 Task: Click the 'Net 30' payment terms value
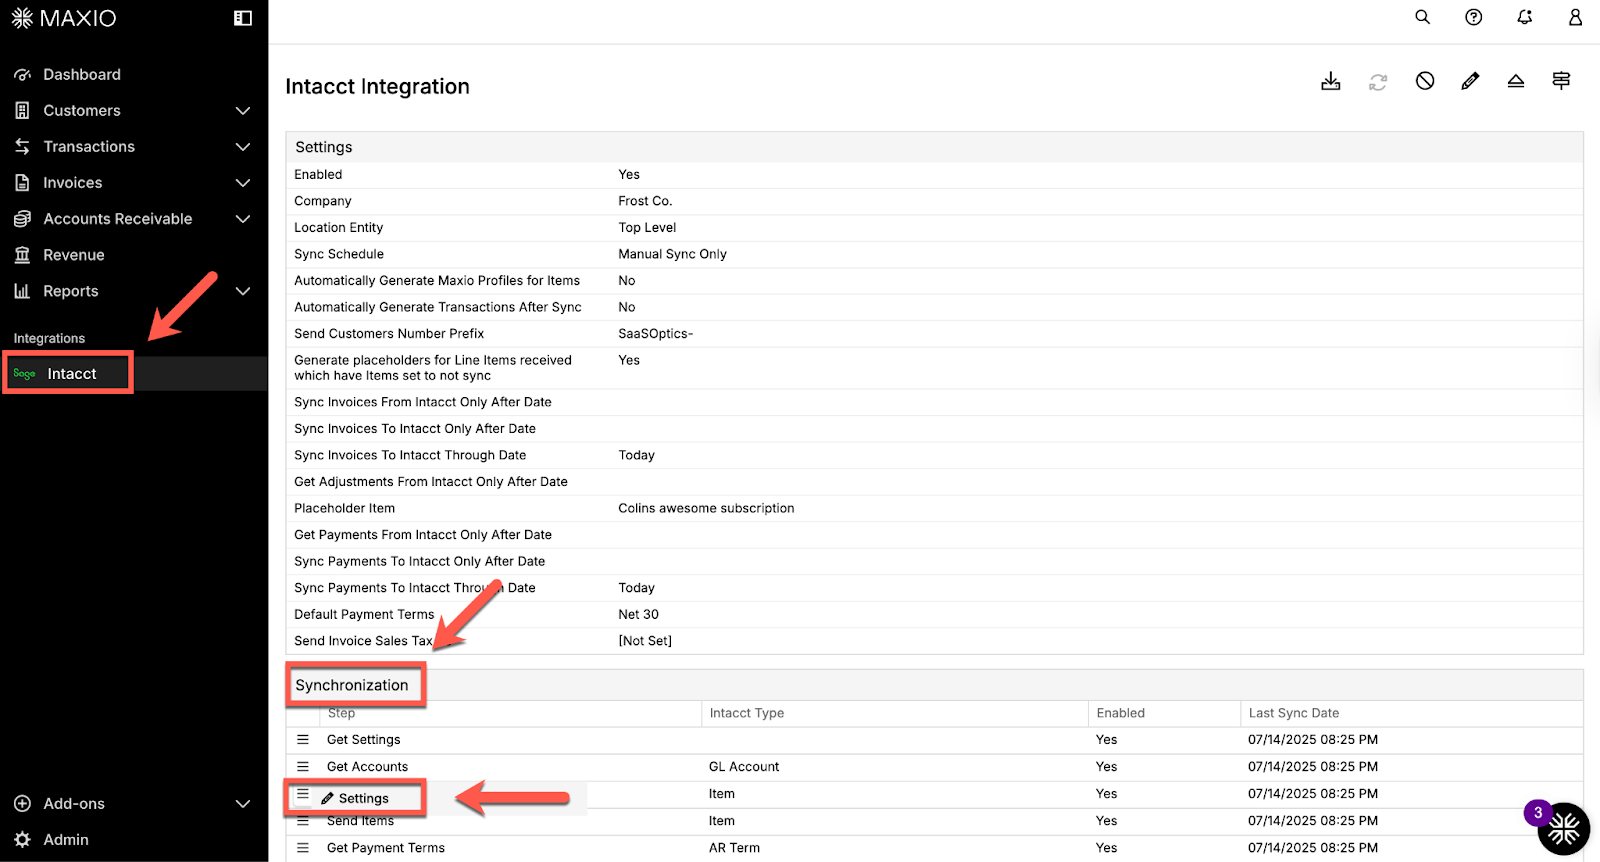[638, 615]
